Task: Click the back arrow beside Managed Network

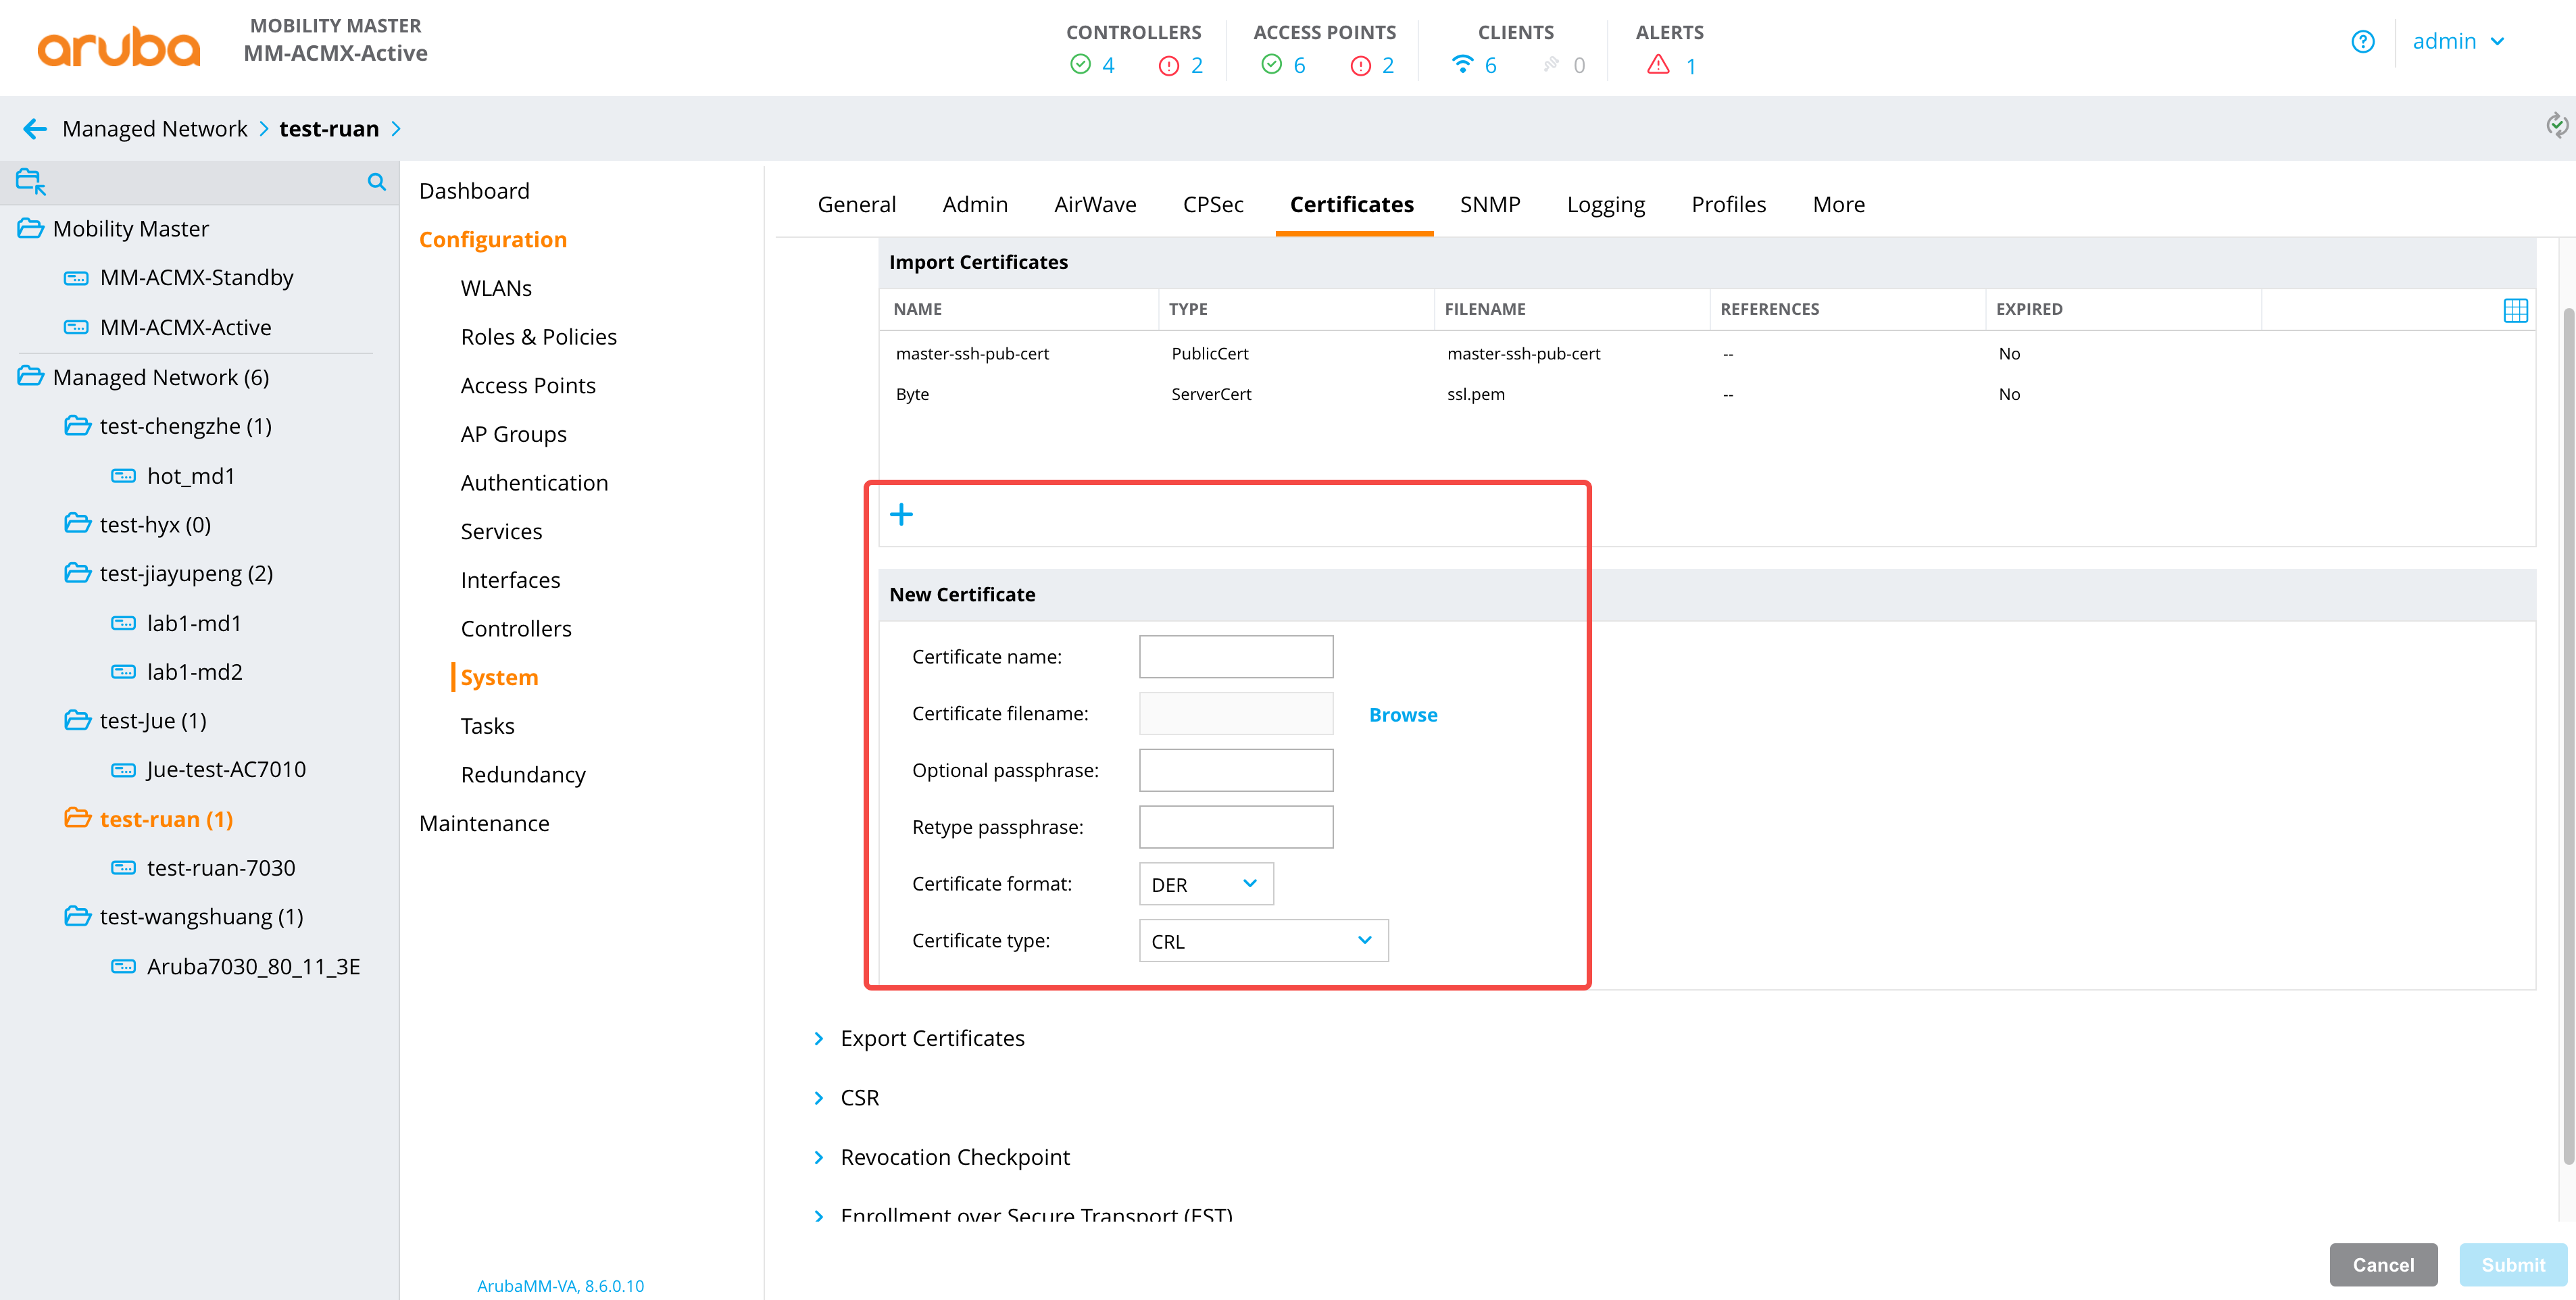Action: [35, 129]
